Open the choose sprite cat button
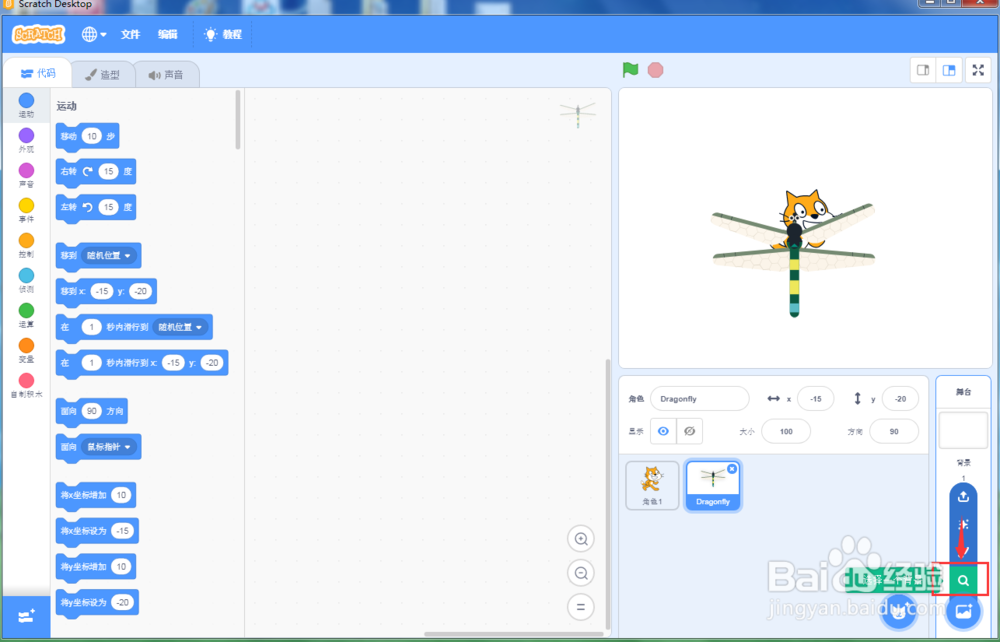The image size is (1000, 642). [899, 613]
